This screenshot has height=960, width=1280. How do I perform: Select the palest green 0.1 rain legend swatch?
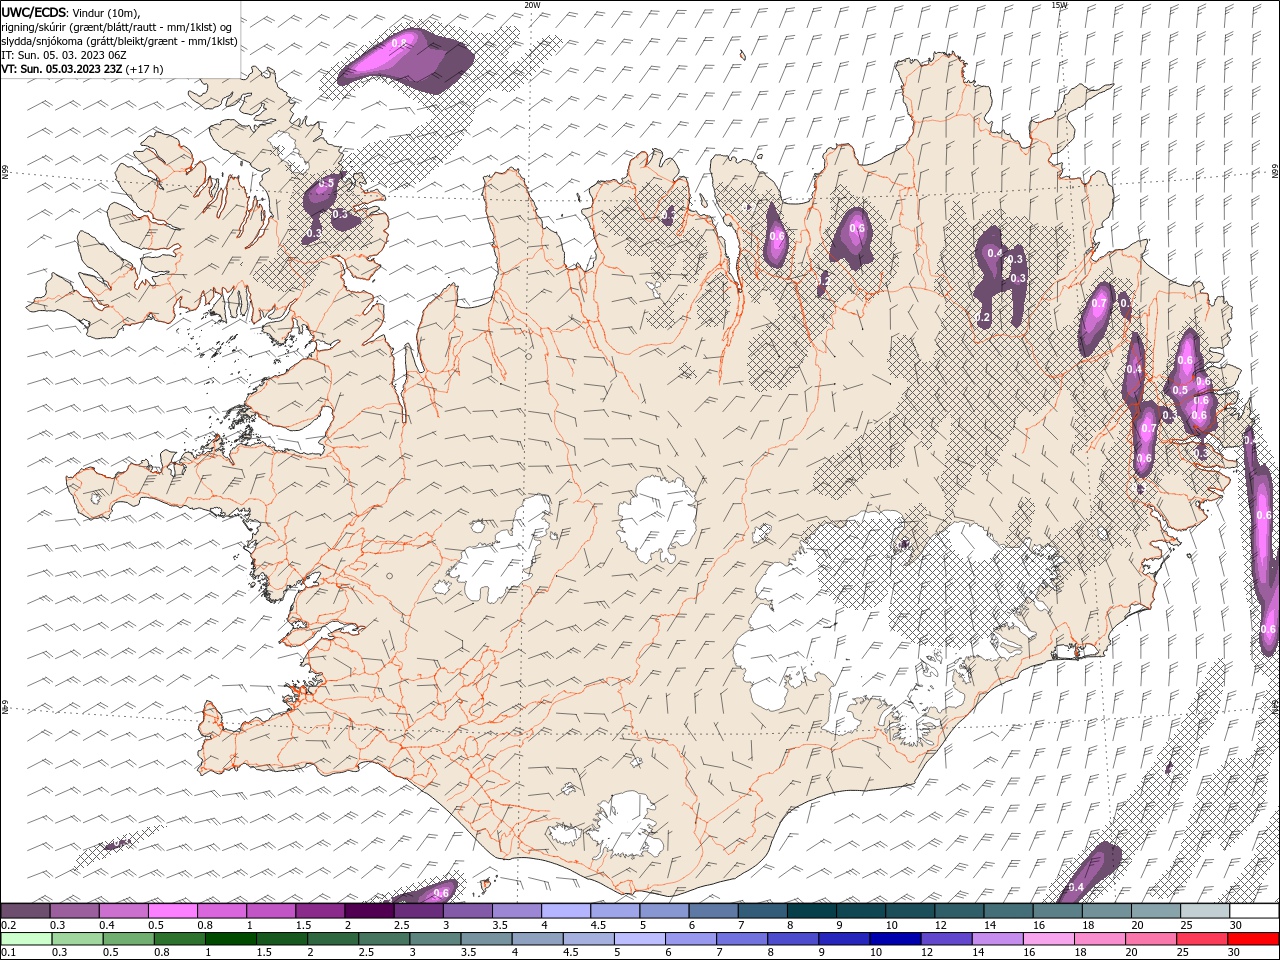tap(26, 939)
